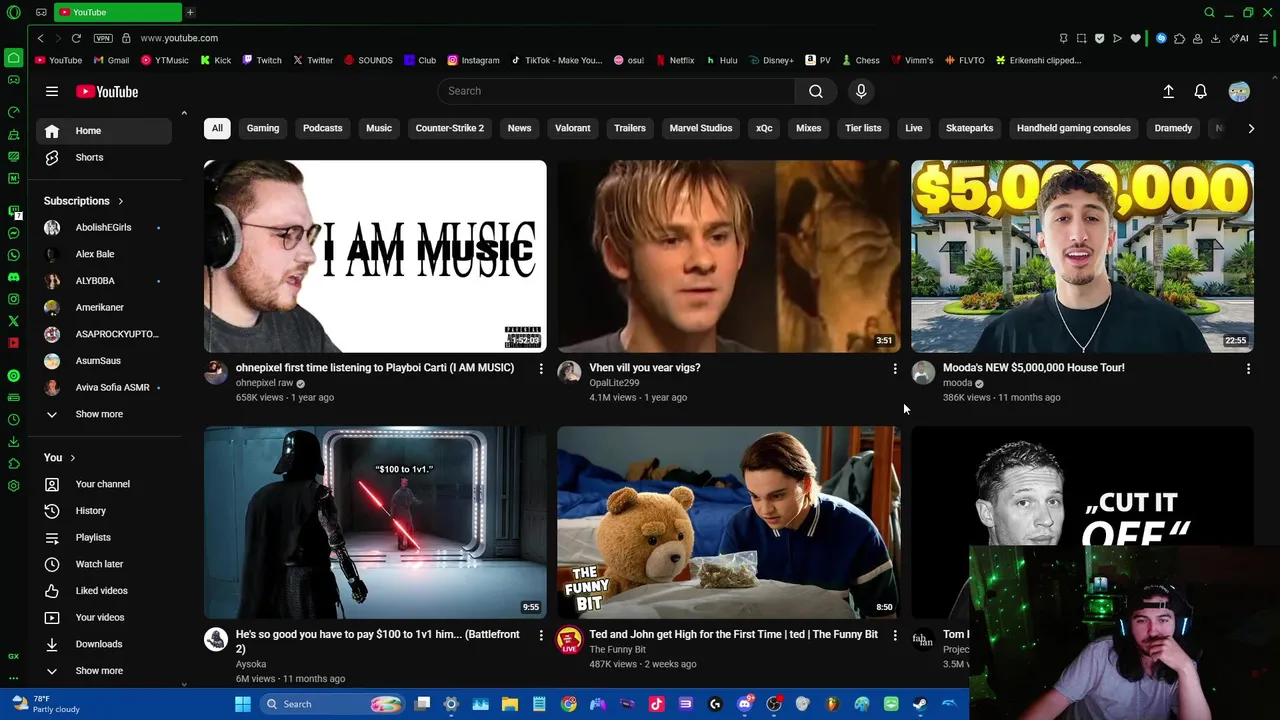
Task: Open the Netflix bookmark
Action: [675, 60]
